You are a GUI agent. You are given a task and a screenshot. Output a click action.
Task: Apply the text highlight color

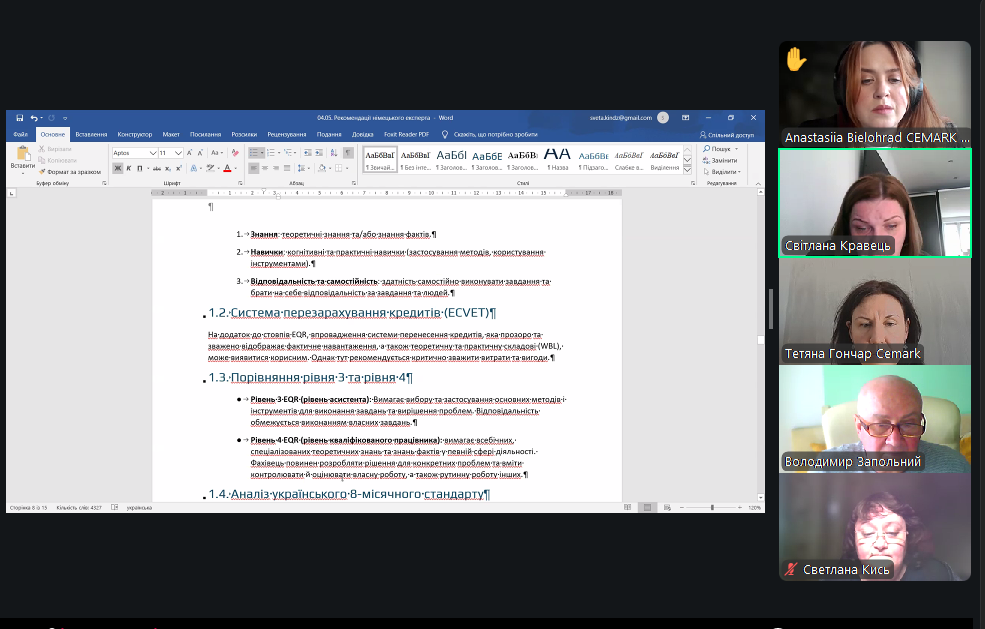pos(210,168)
